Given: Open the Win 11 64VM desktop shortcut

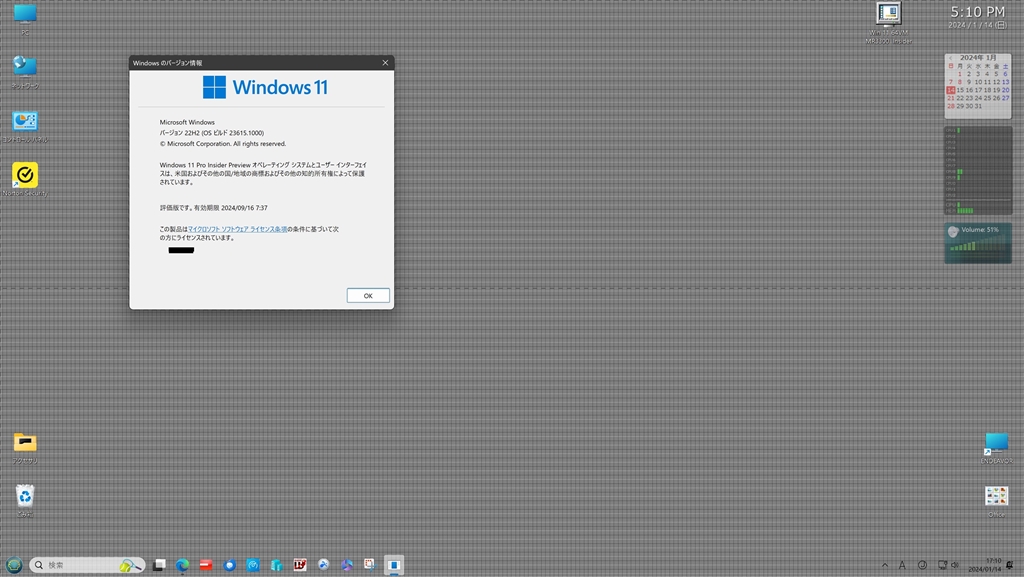Looking at the screenshot, I should (x=888, y=22).
